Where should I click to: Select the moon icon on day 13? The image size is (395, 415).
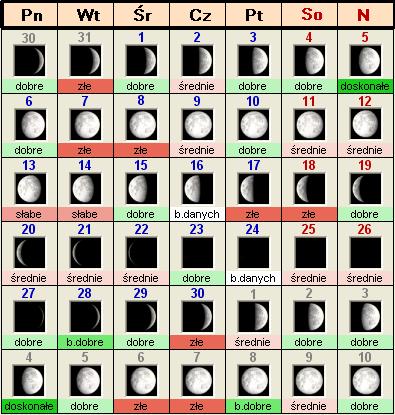click(x=29, y=189)
